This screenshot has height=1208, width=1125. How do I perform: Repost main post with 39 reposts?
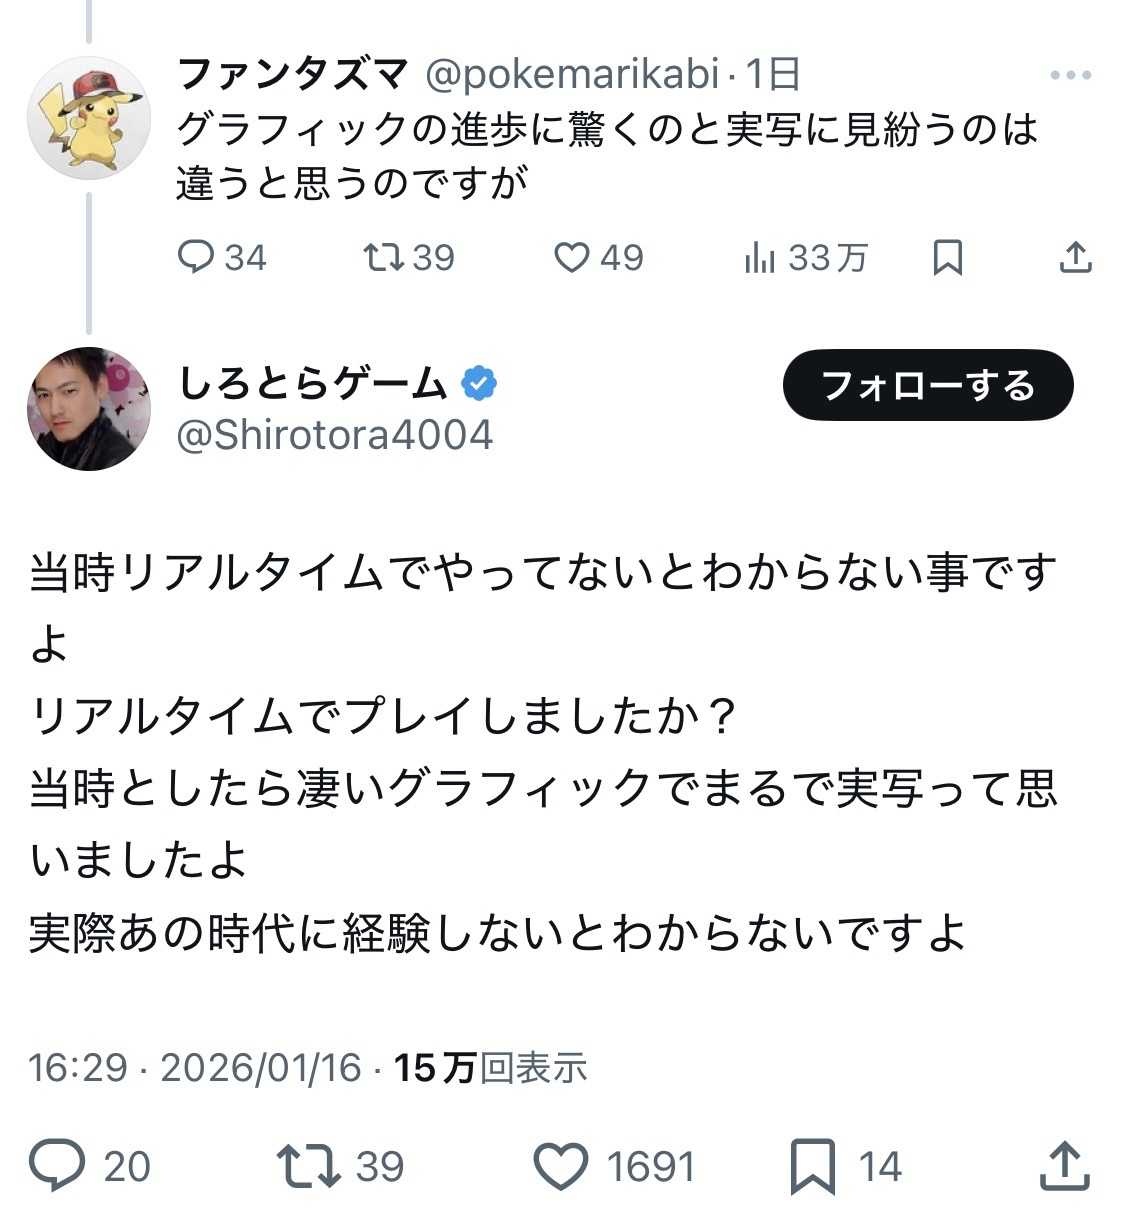click(x=308, y=1166)
